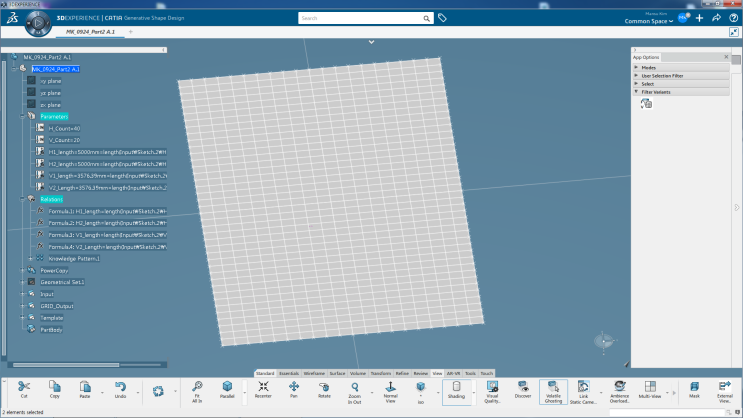Click the search magnifier button

(x=426, y=18)
